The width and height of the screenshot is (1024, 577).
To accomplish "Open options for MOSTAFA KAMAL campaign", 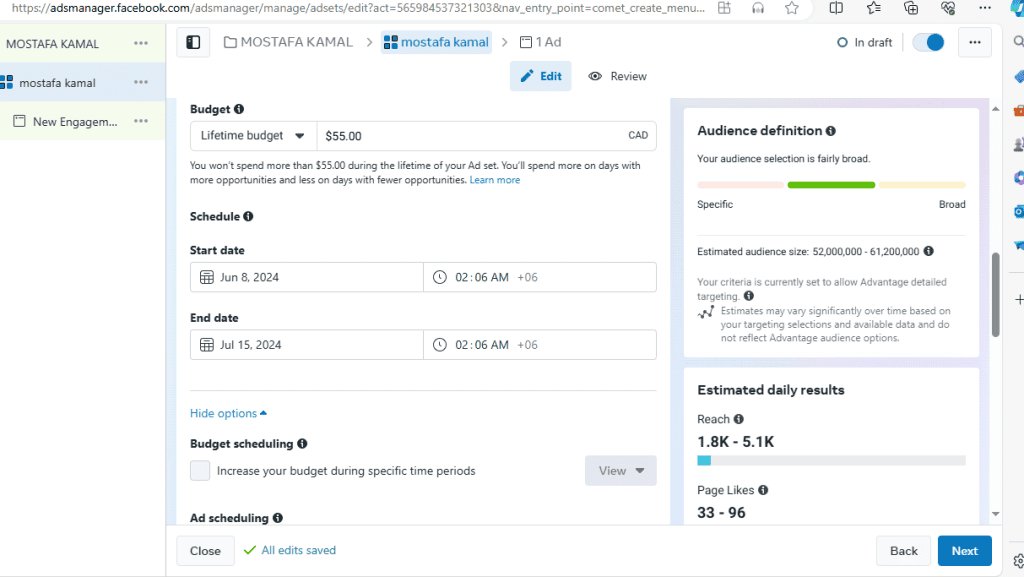I will [x=141, y=43].
